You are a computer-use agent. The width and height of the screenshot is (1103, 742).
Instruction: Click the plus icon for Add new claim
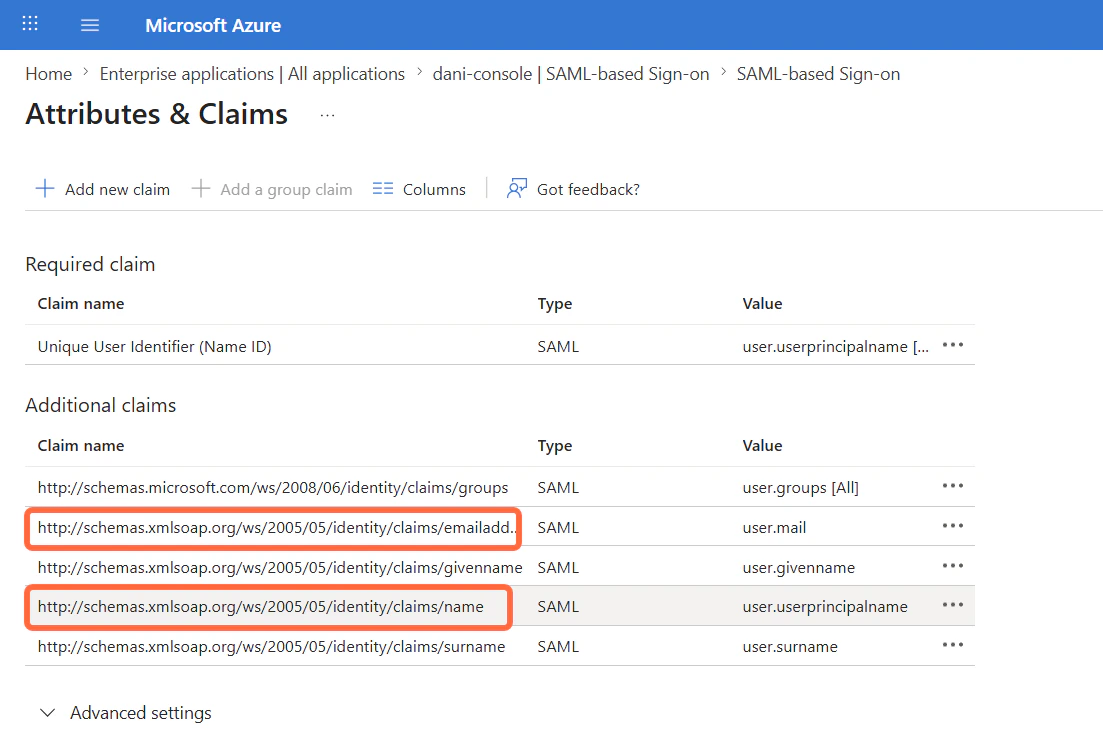[44, 188]
